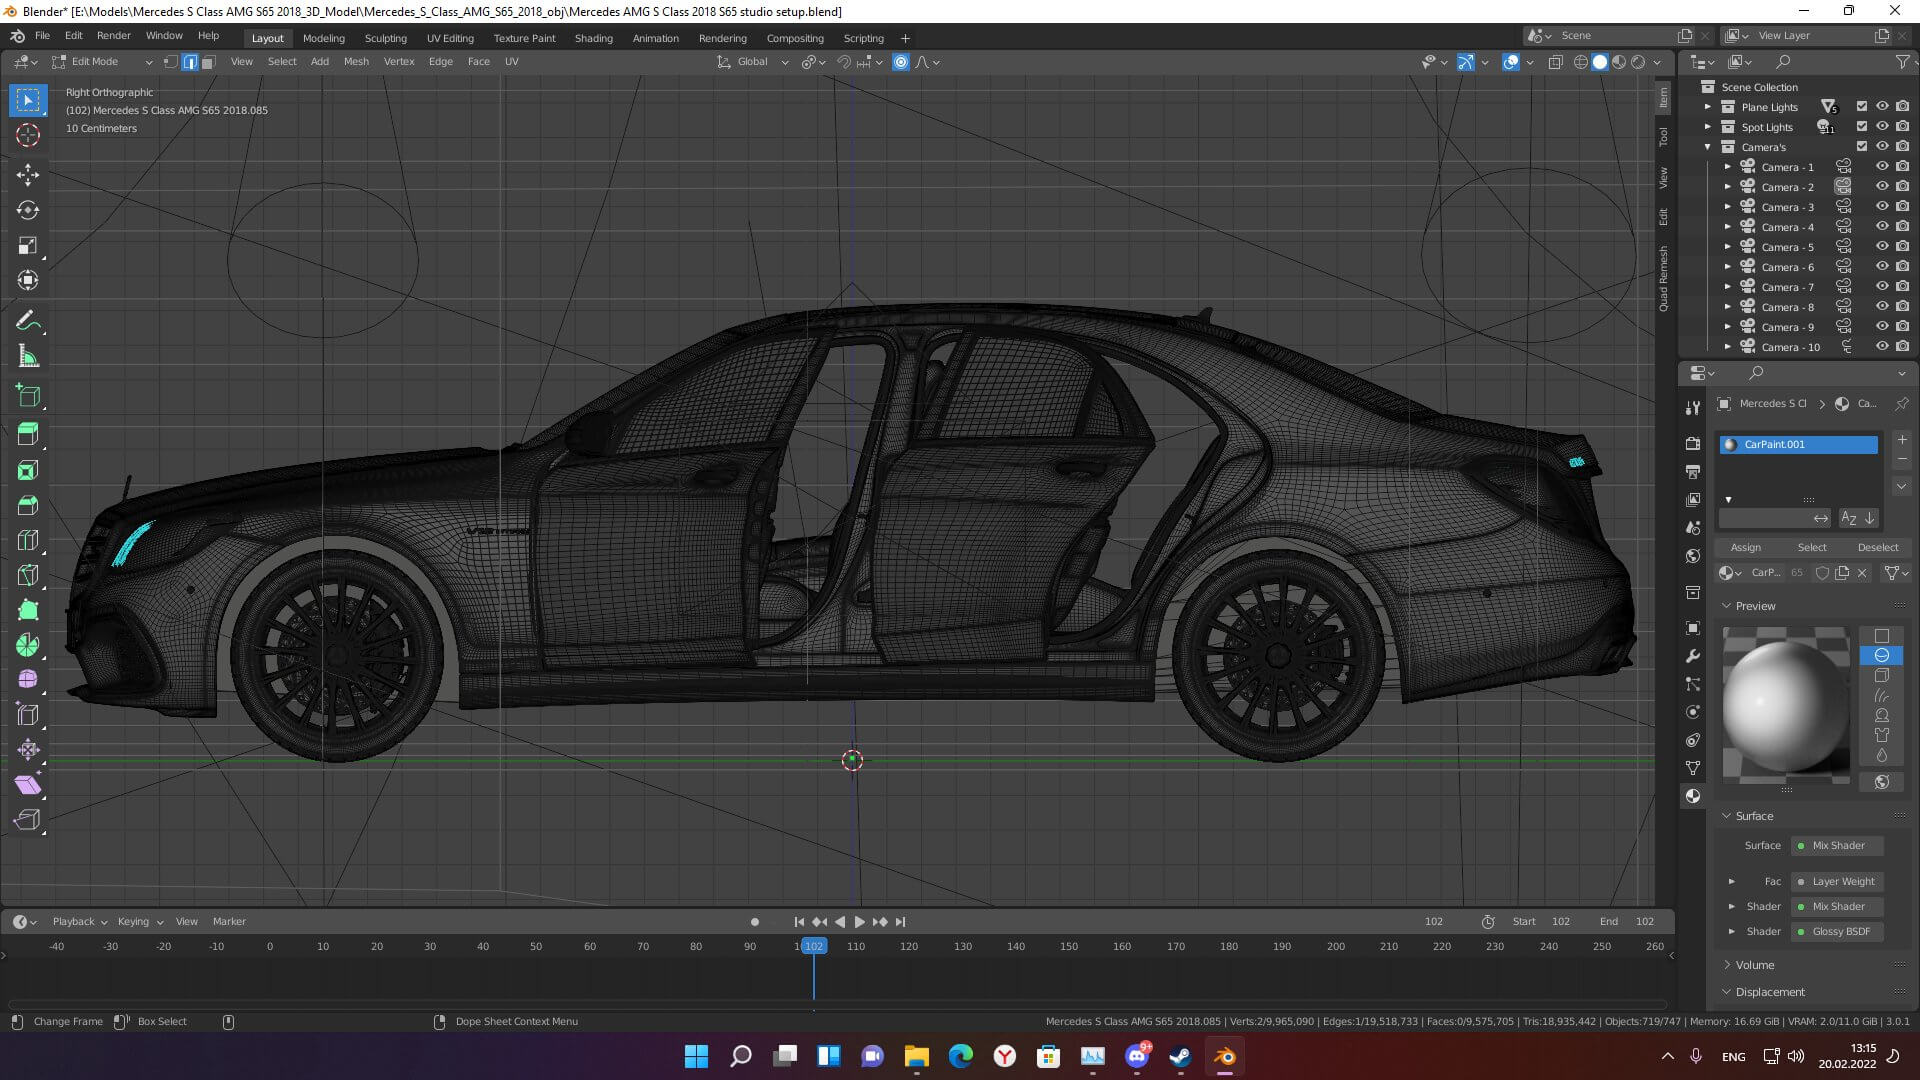
Task: Toggle X-ray view
Action: click(x=1556, y=62)
